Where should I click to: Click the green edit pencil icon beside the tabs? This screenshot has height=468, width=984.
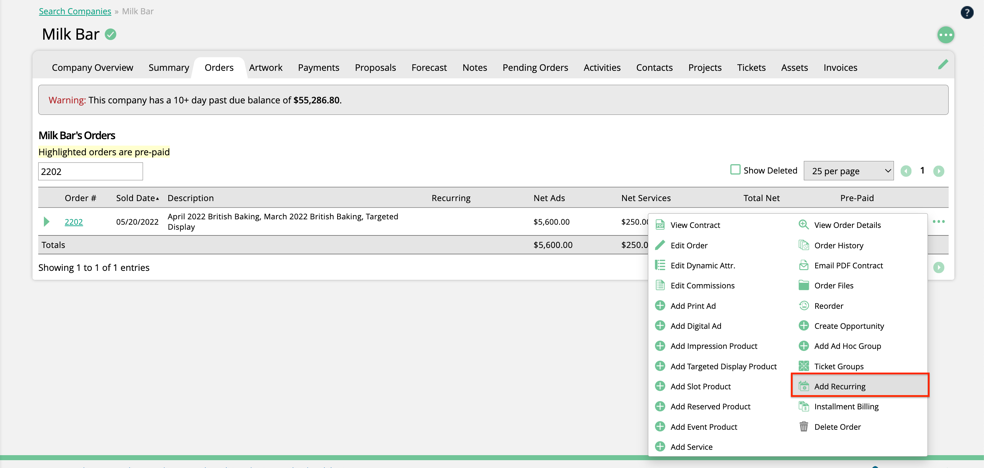[x=943, y=63]
